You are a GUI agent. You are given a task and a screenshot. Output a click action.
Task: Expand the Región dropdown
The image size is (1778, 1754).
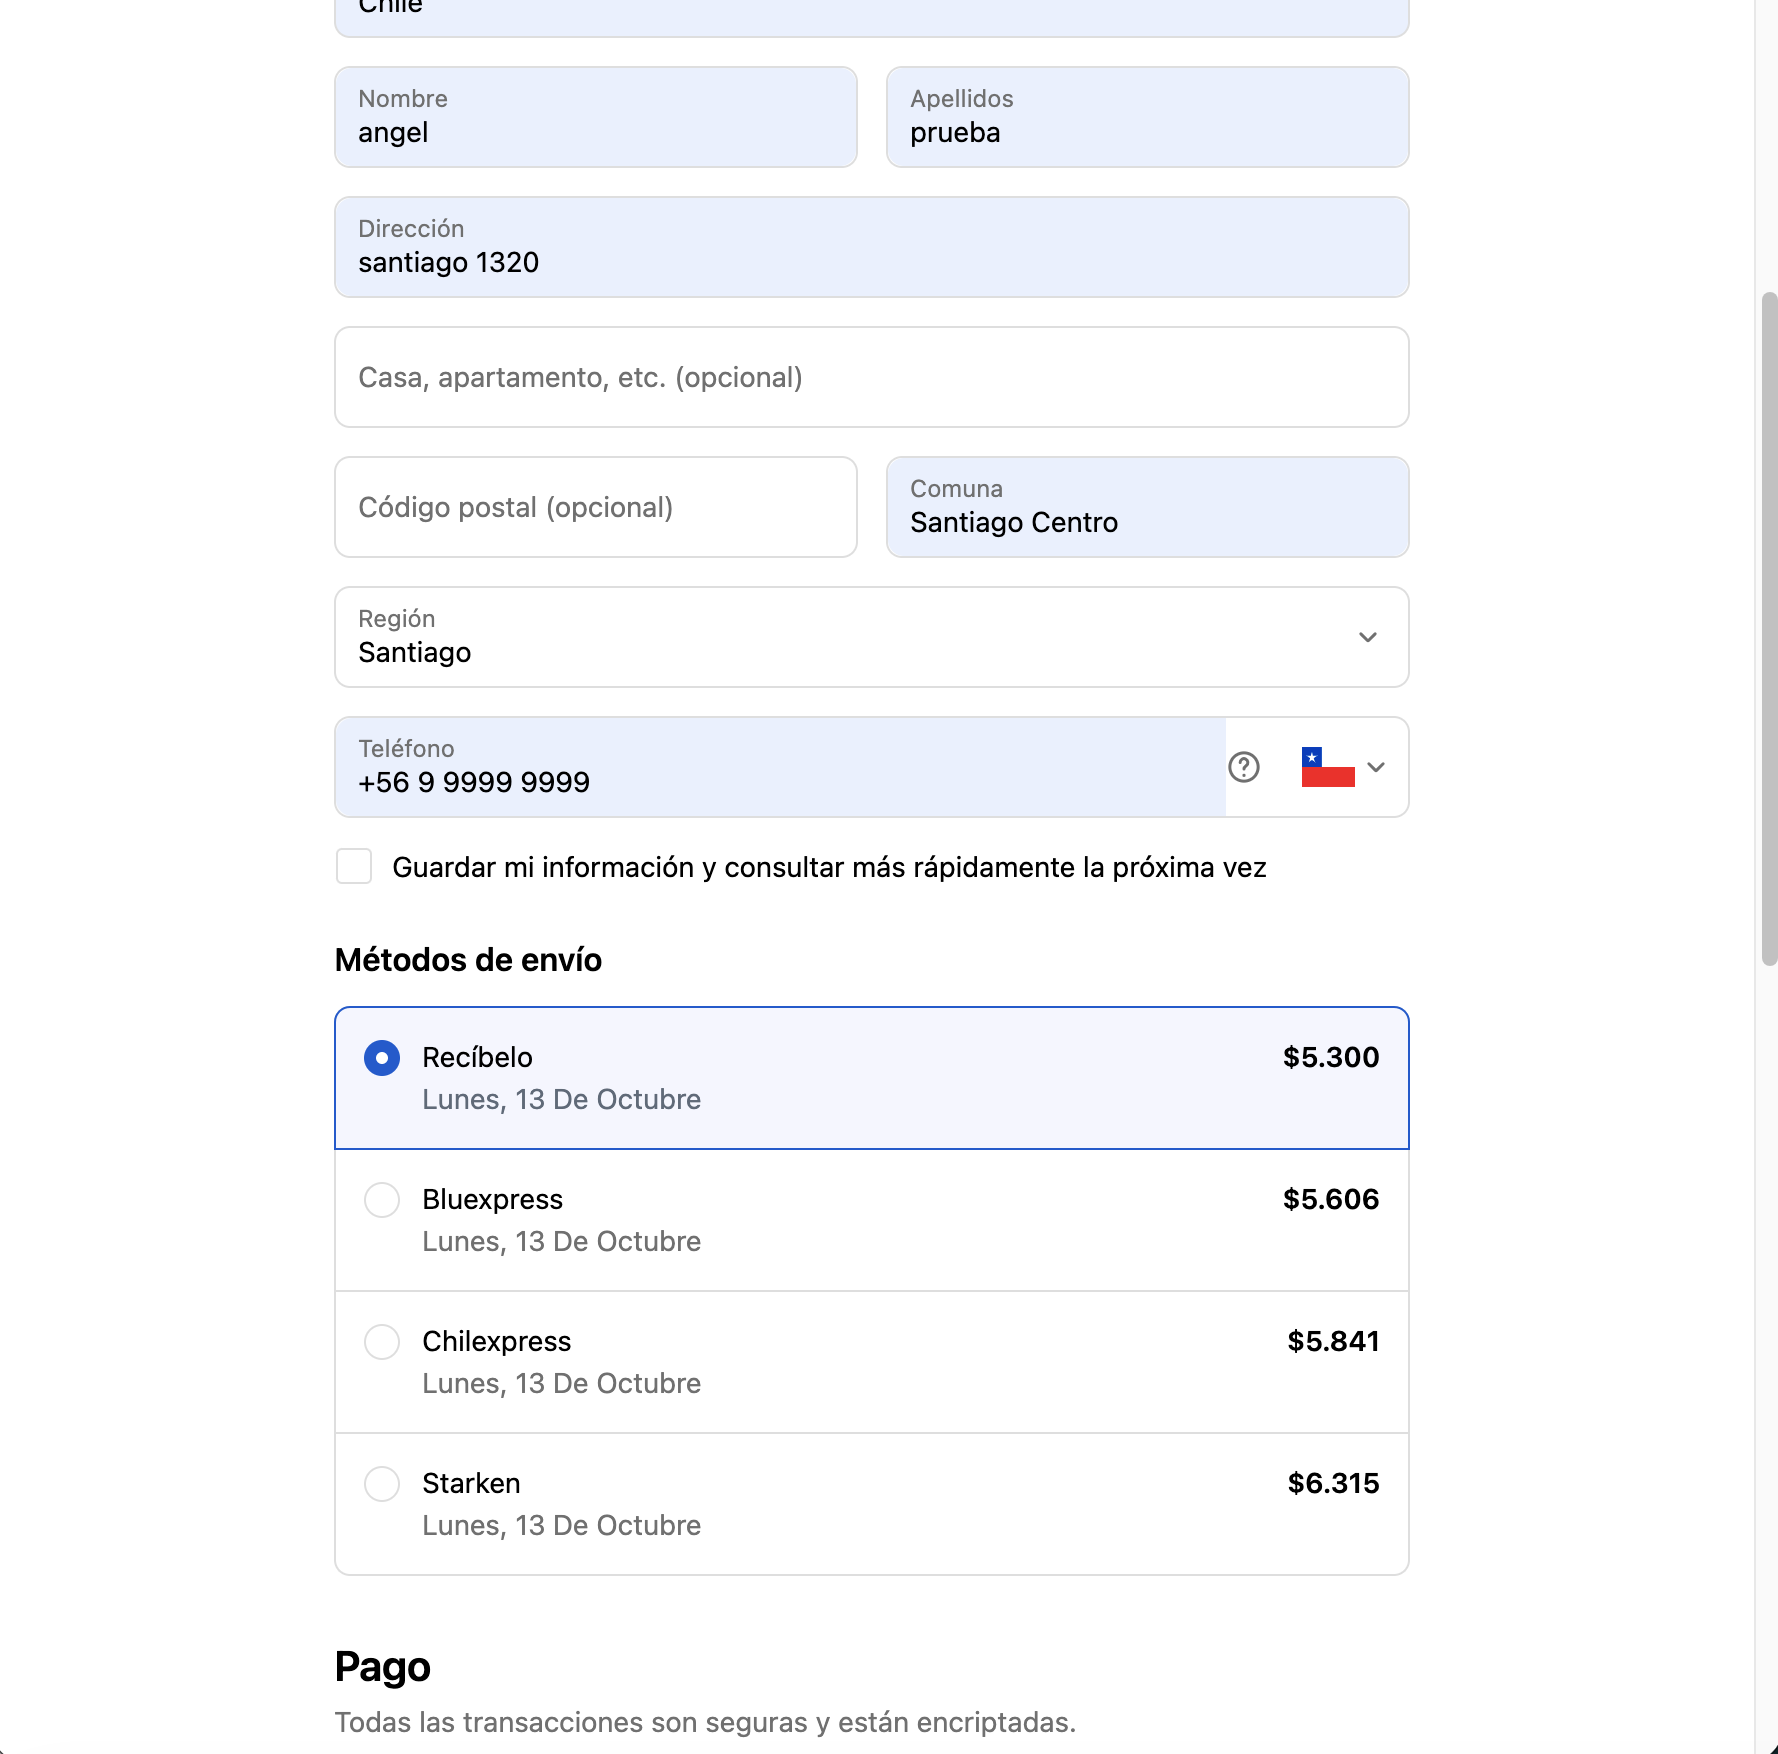[x=1367, y=637]
